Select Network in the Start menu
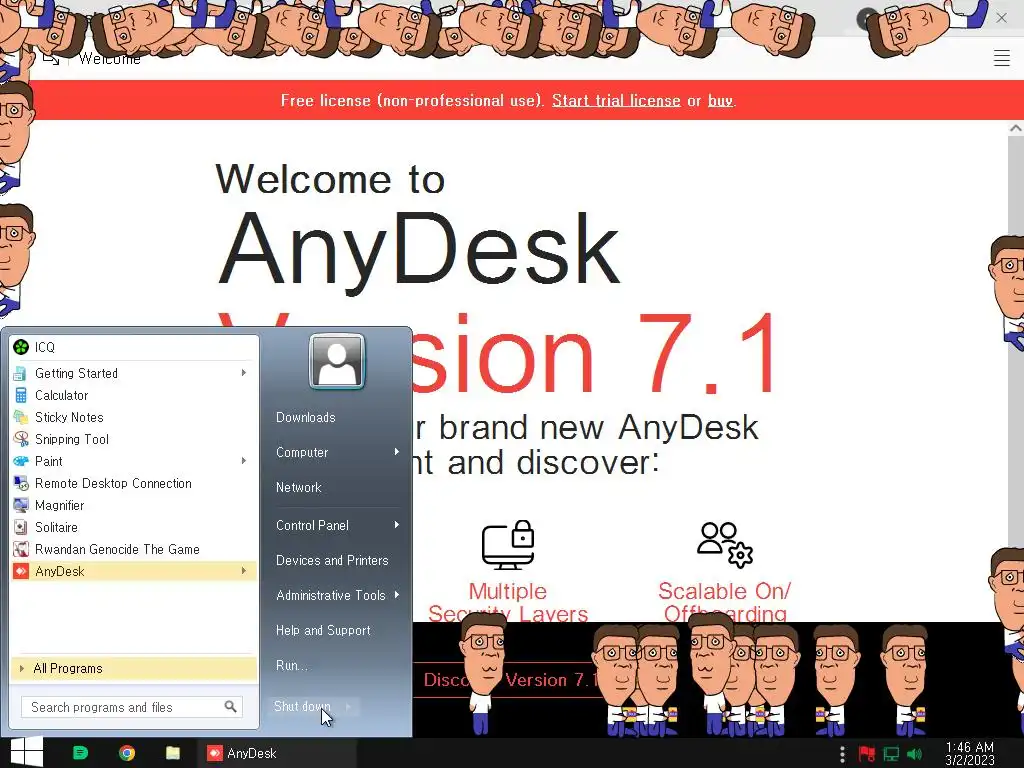The width and height of the screenshot is (1024, 768). 298,487
